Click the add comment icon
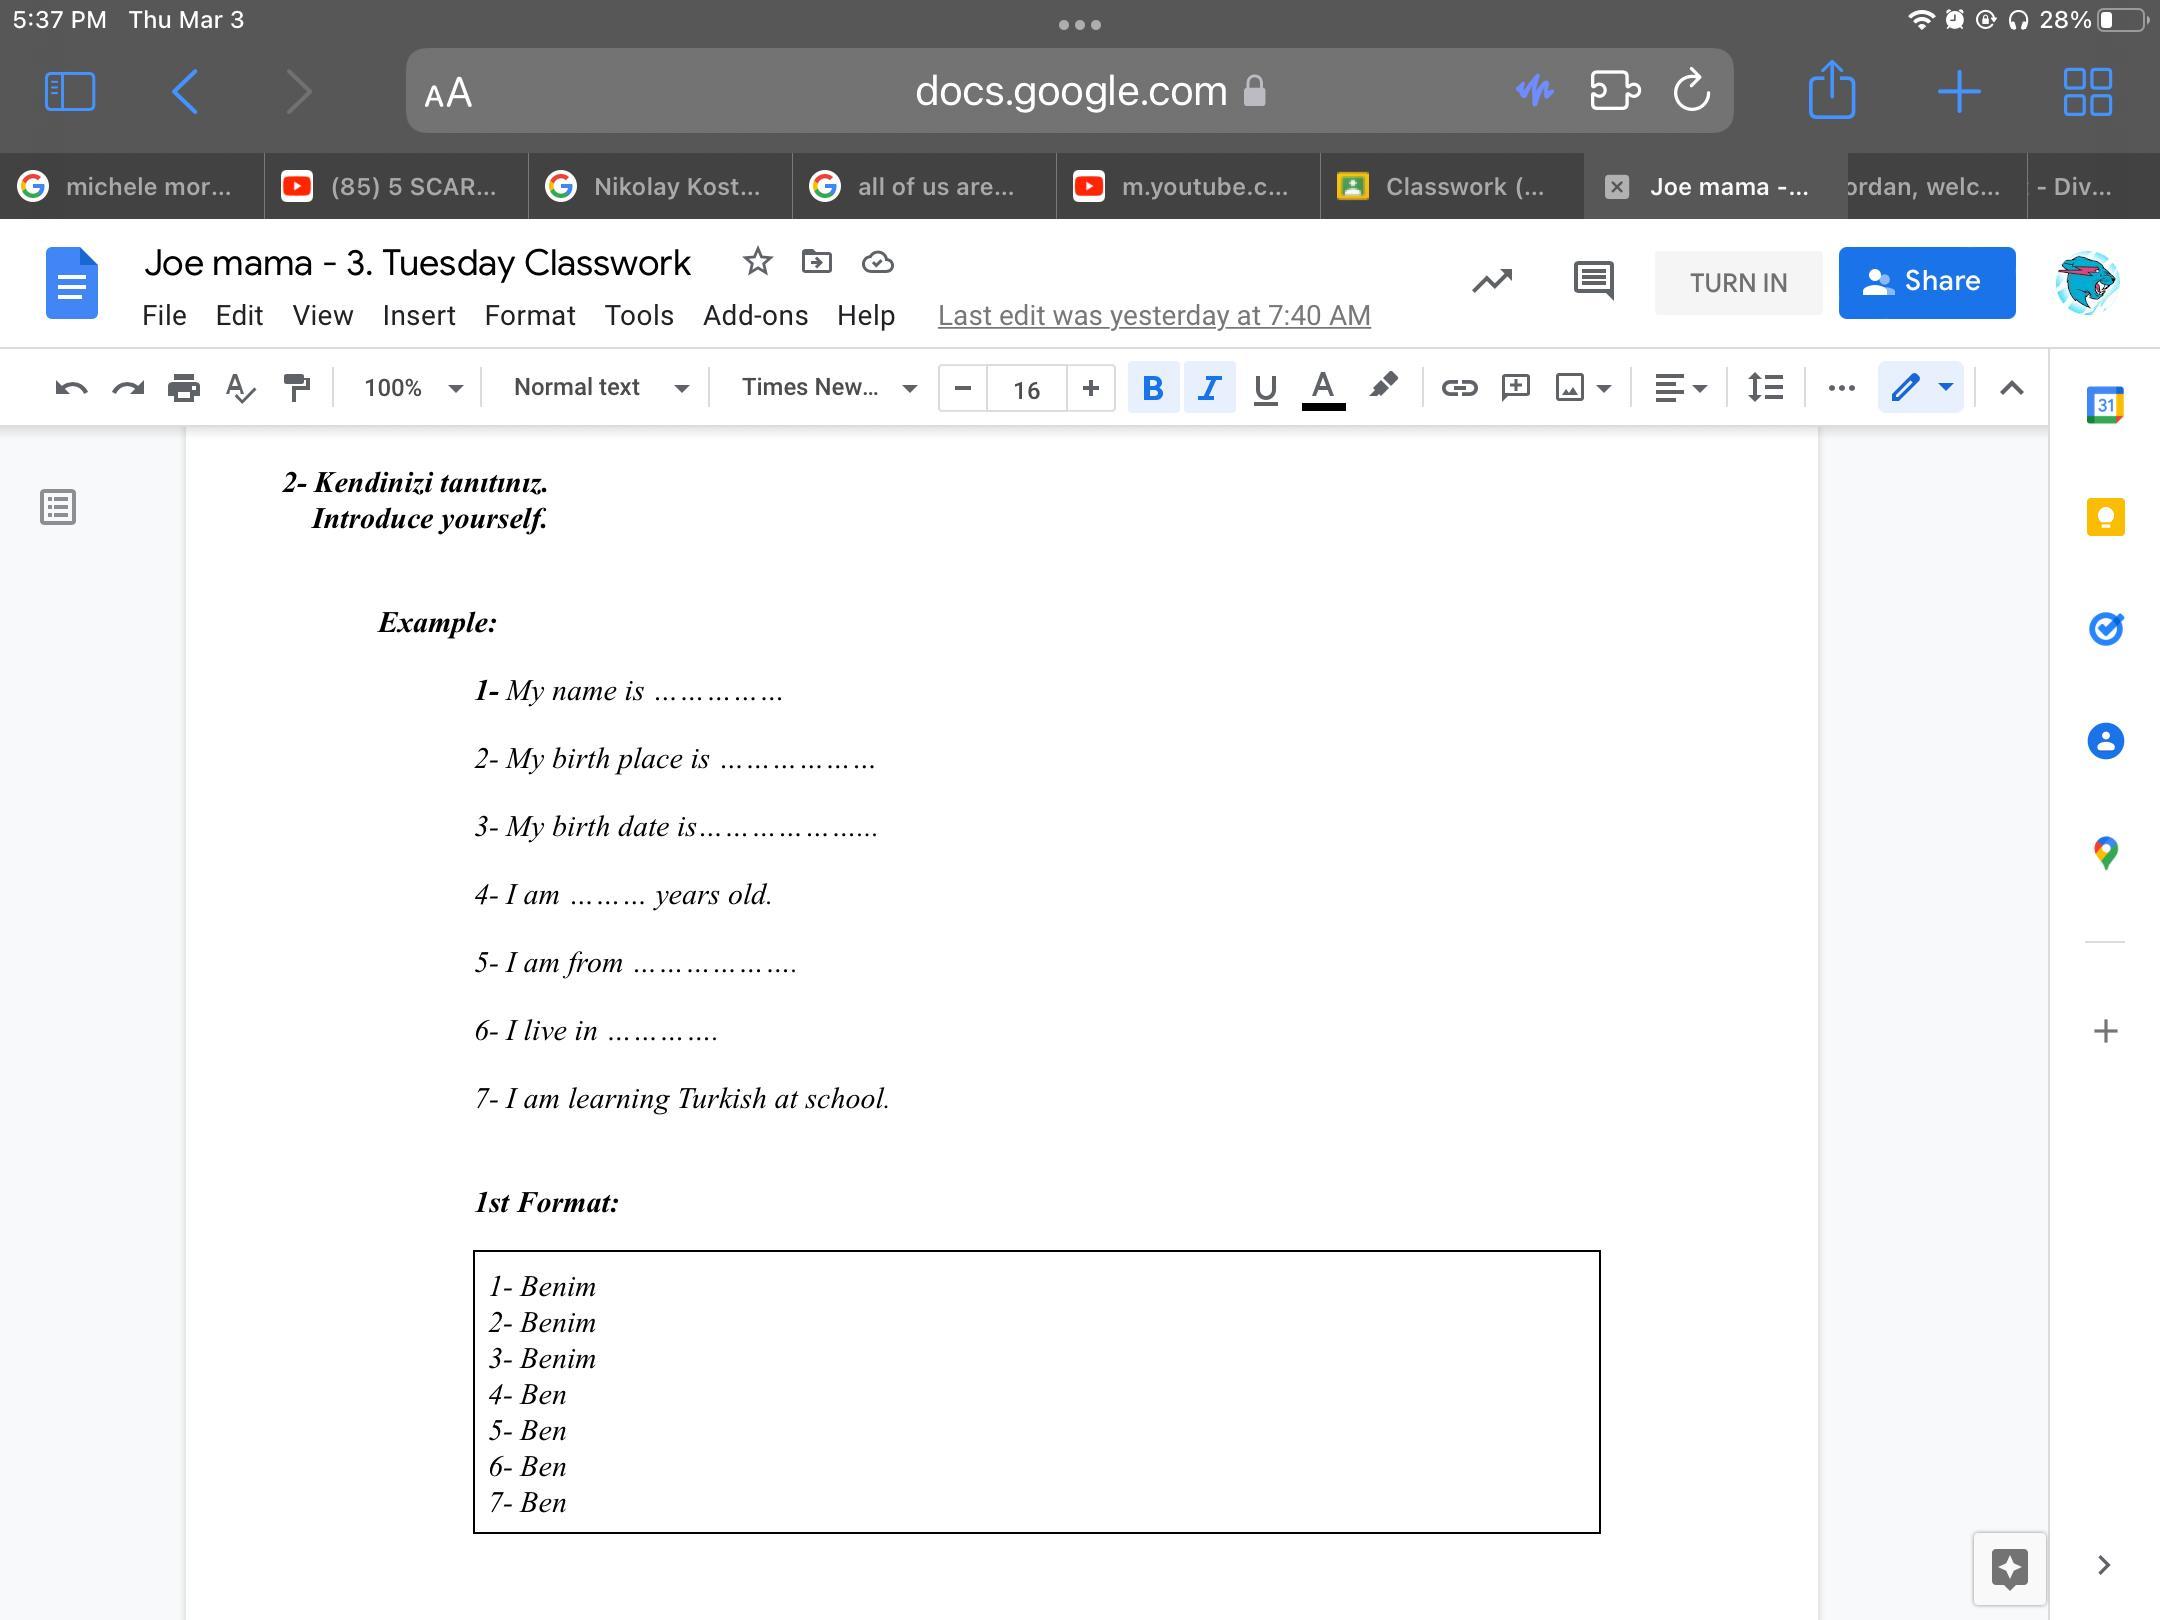Viewport: 2160px width, 1620px height. [x=1515, y=388]
